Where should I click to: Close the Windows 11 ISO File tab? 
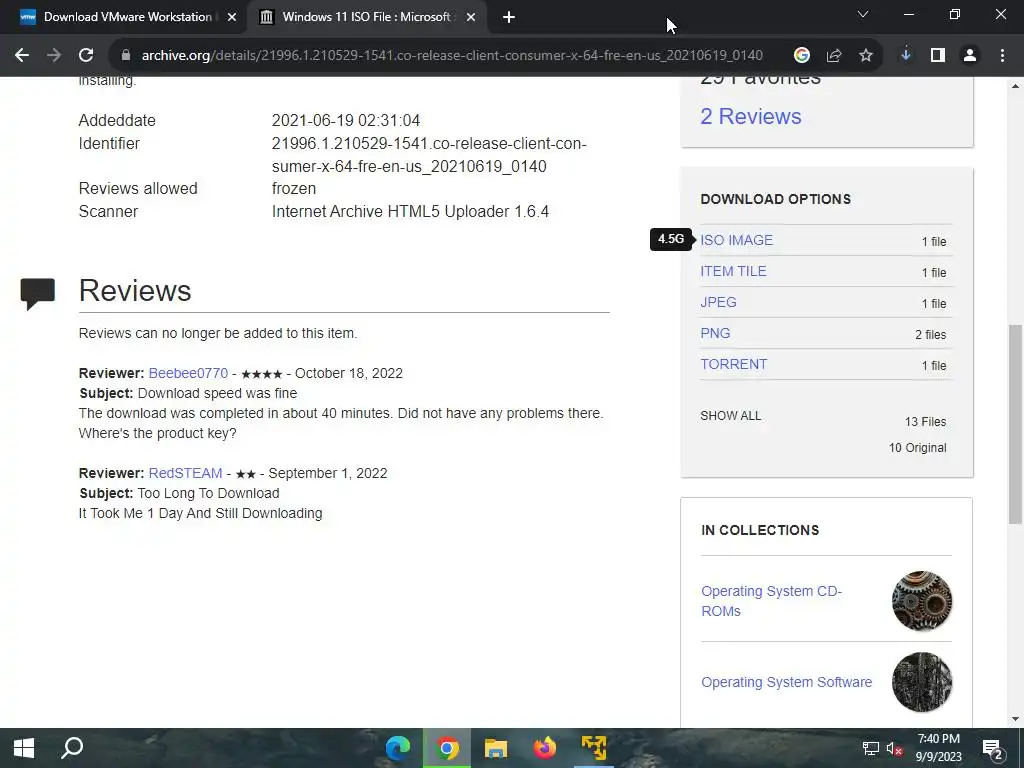point(471,18)
